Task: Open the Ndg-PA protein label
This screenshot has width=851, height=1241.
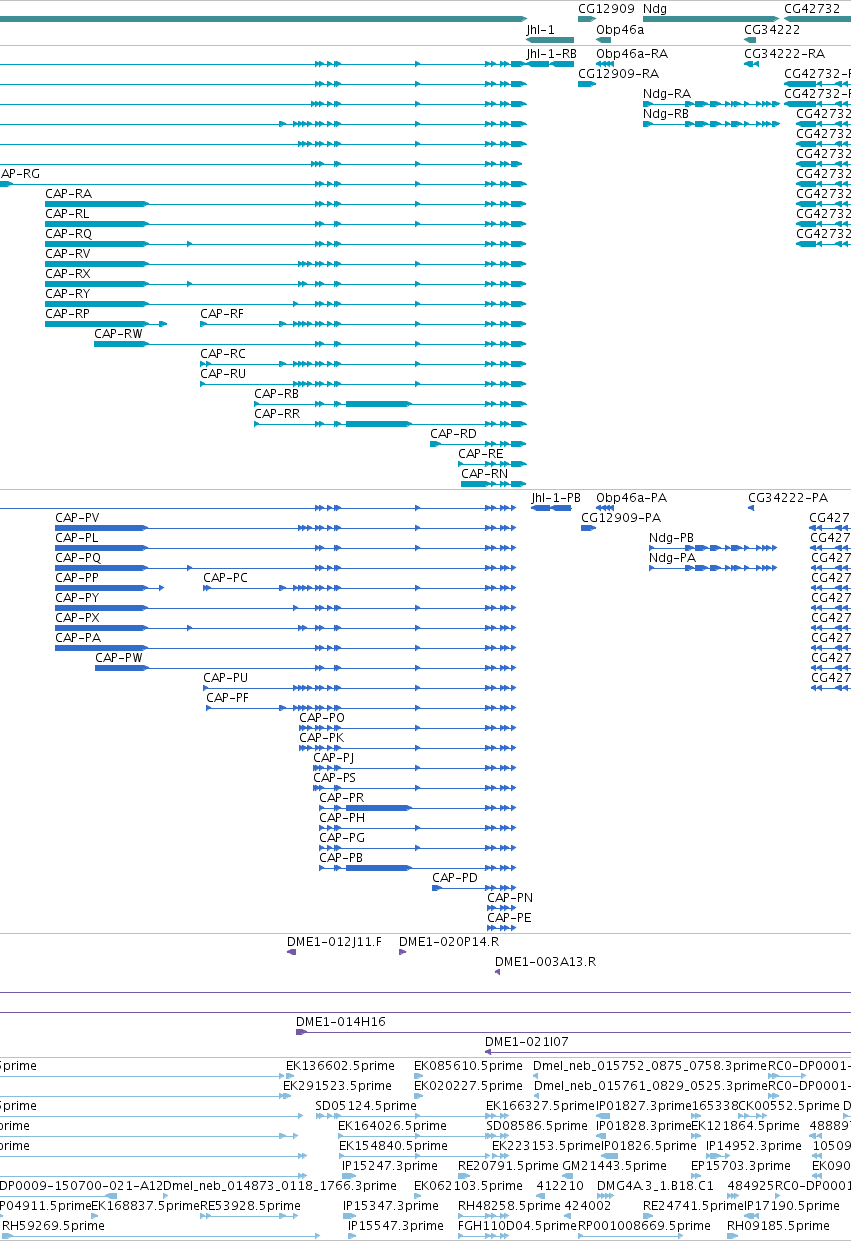Action: pos(672,558)
